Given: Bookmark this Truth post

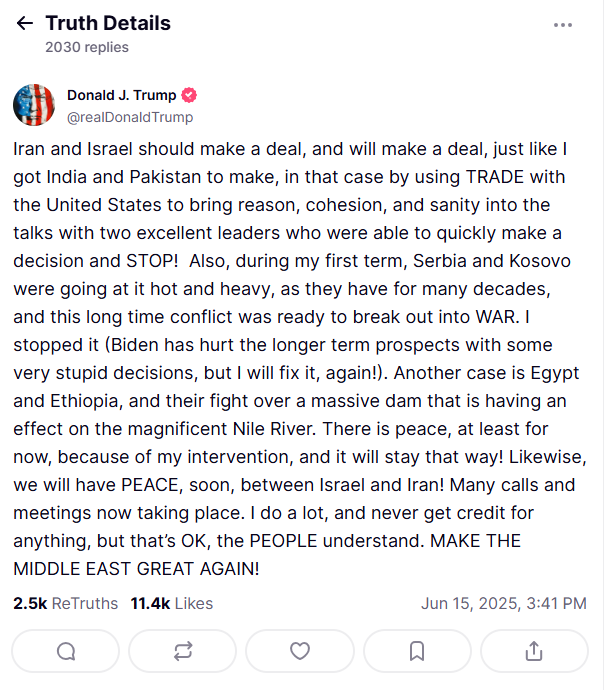Looking at the screenshot, I should point(417,651).
